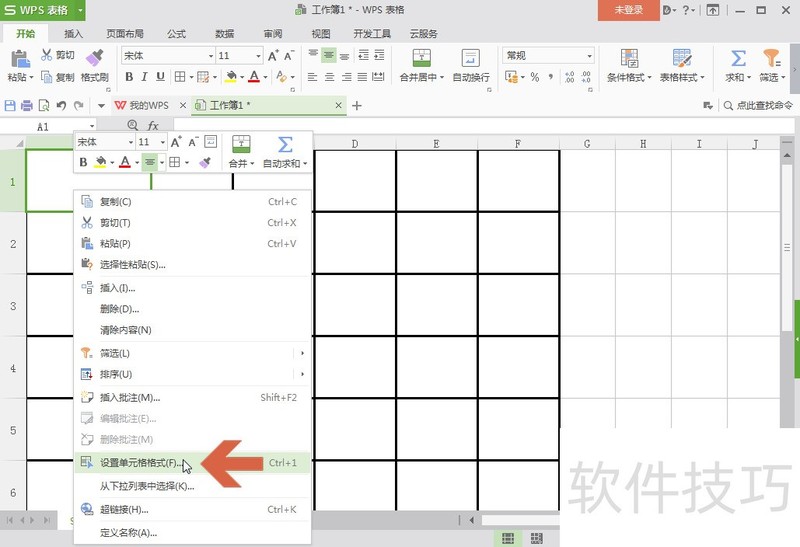Image resolution: width=800 pixels, height=547 pixels.
Task: Close the 工作簿1 document tab
Action: coord(338,105)
